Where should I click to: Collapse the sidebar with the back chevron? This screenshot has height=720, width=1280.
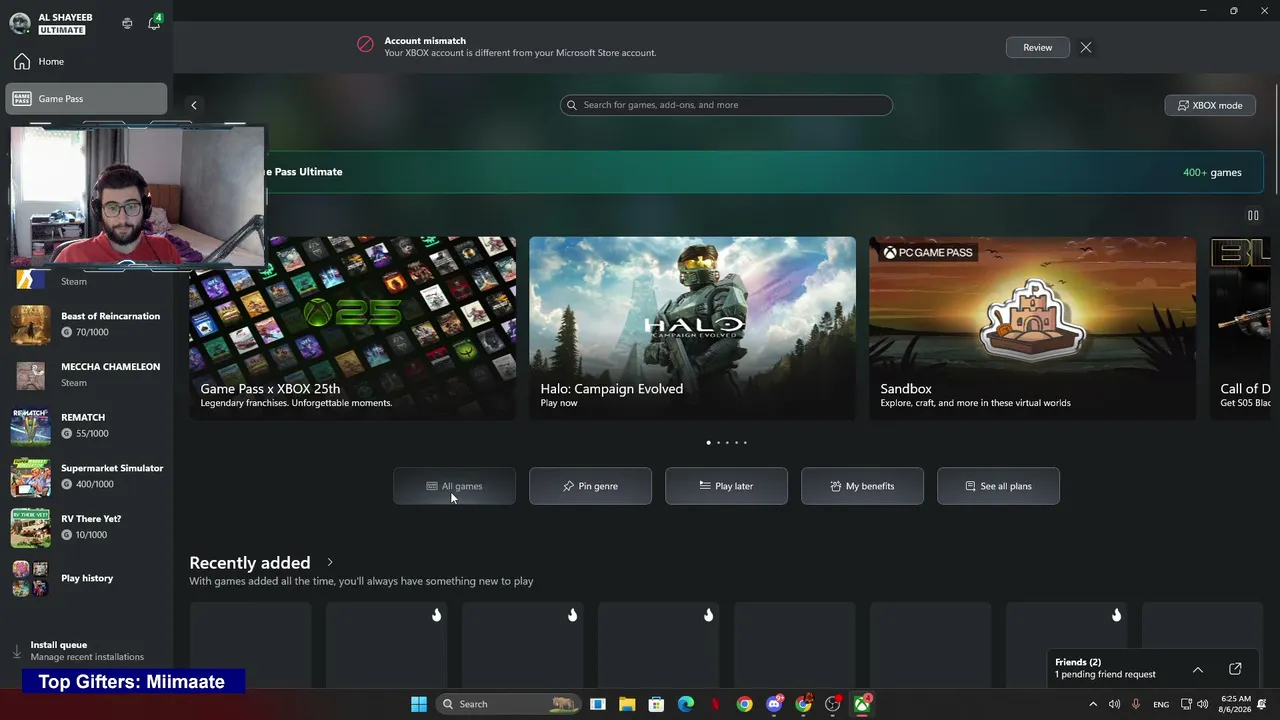[194, 105]
